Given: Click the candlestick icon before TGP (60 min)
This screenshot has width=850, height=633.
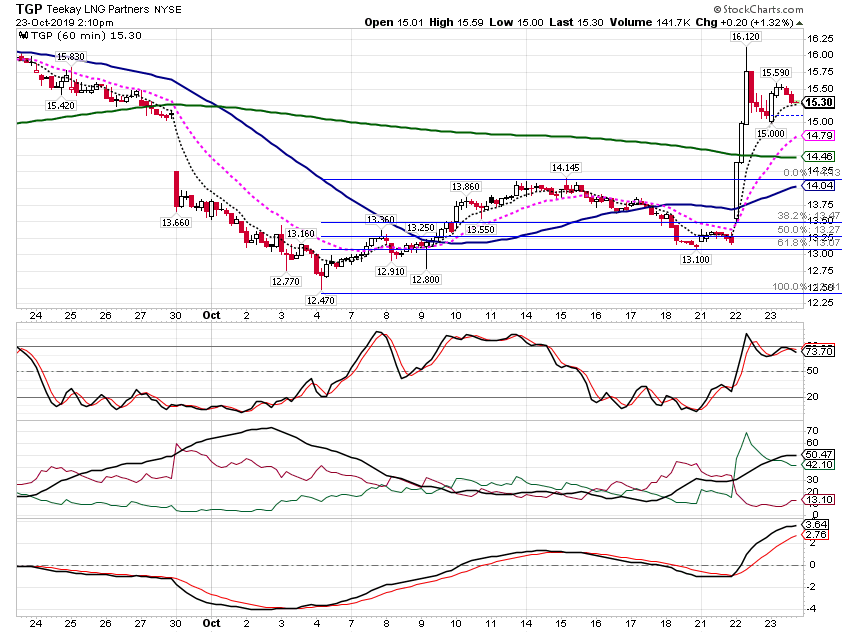Looking at the screenshot, I should click(x=23, y=36).
